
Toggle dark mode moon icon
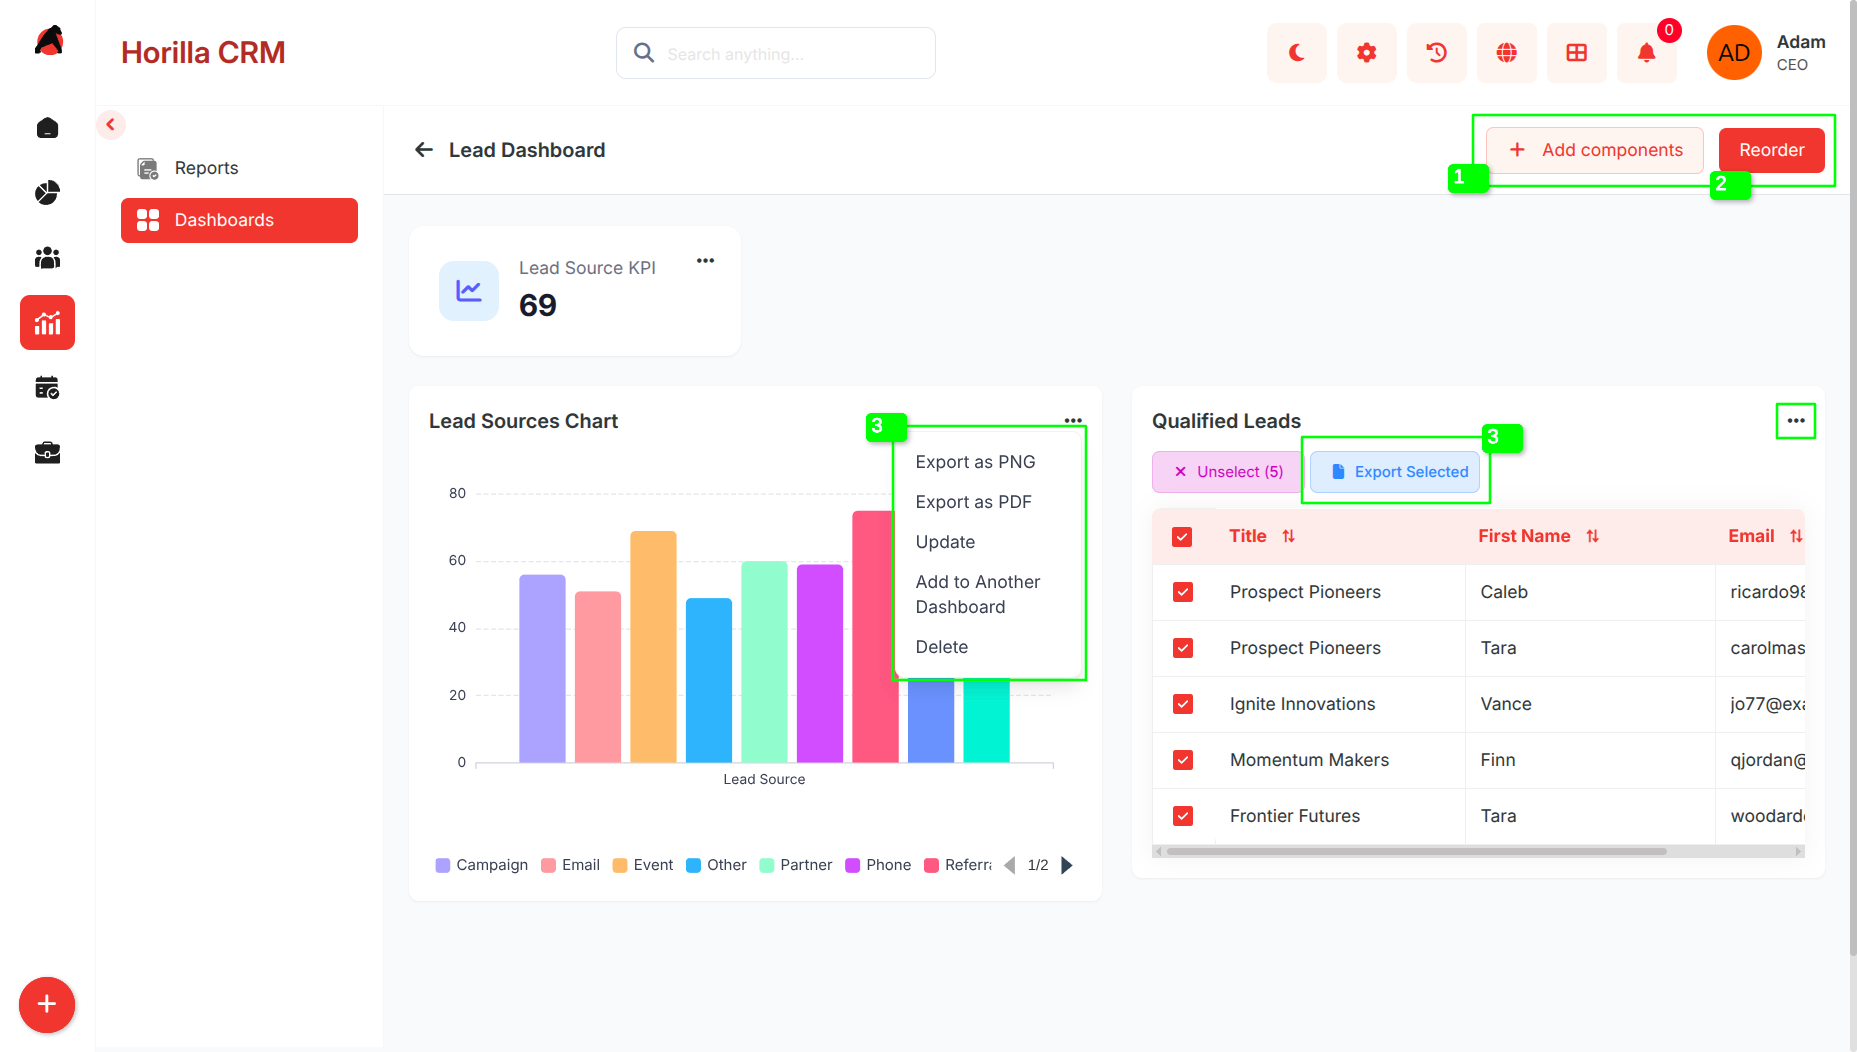click(1296, 53)
